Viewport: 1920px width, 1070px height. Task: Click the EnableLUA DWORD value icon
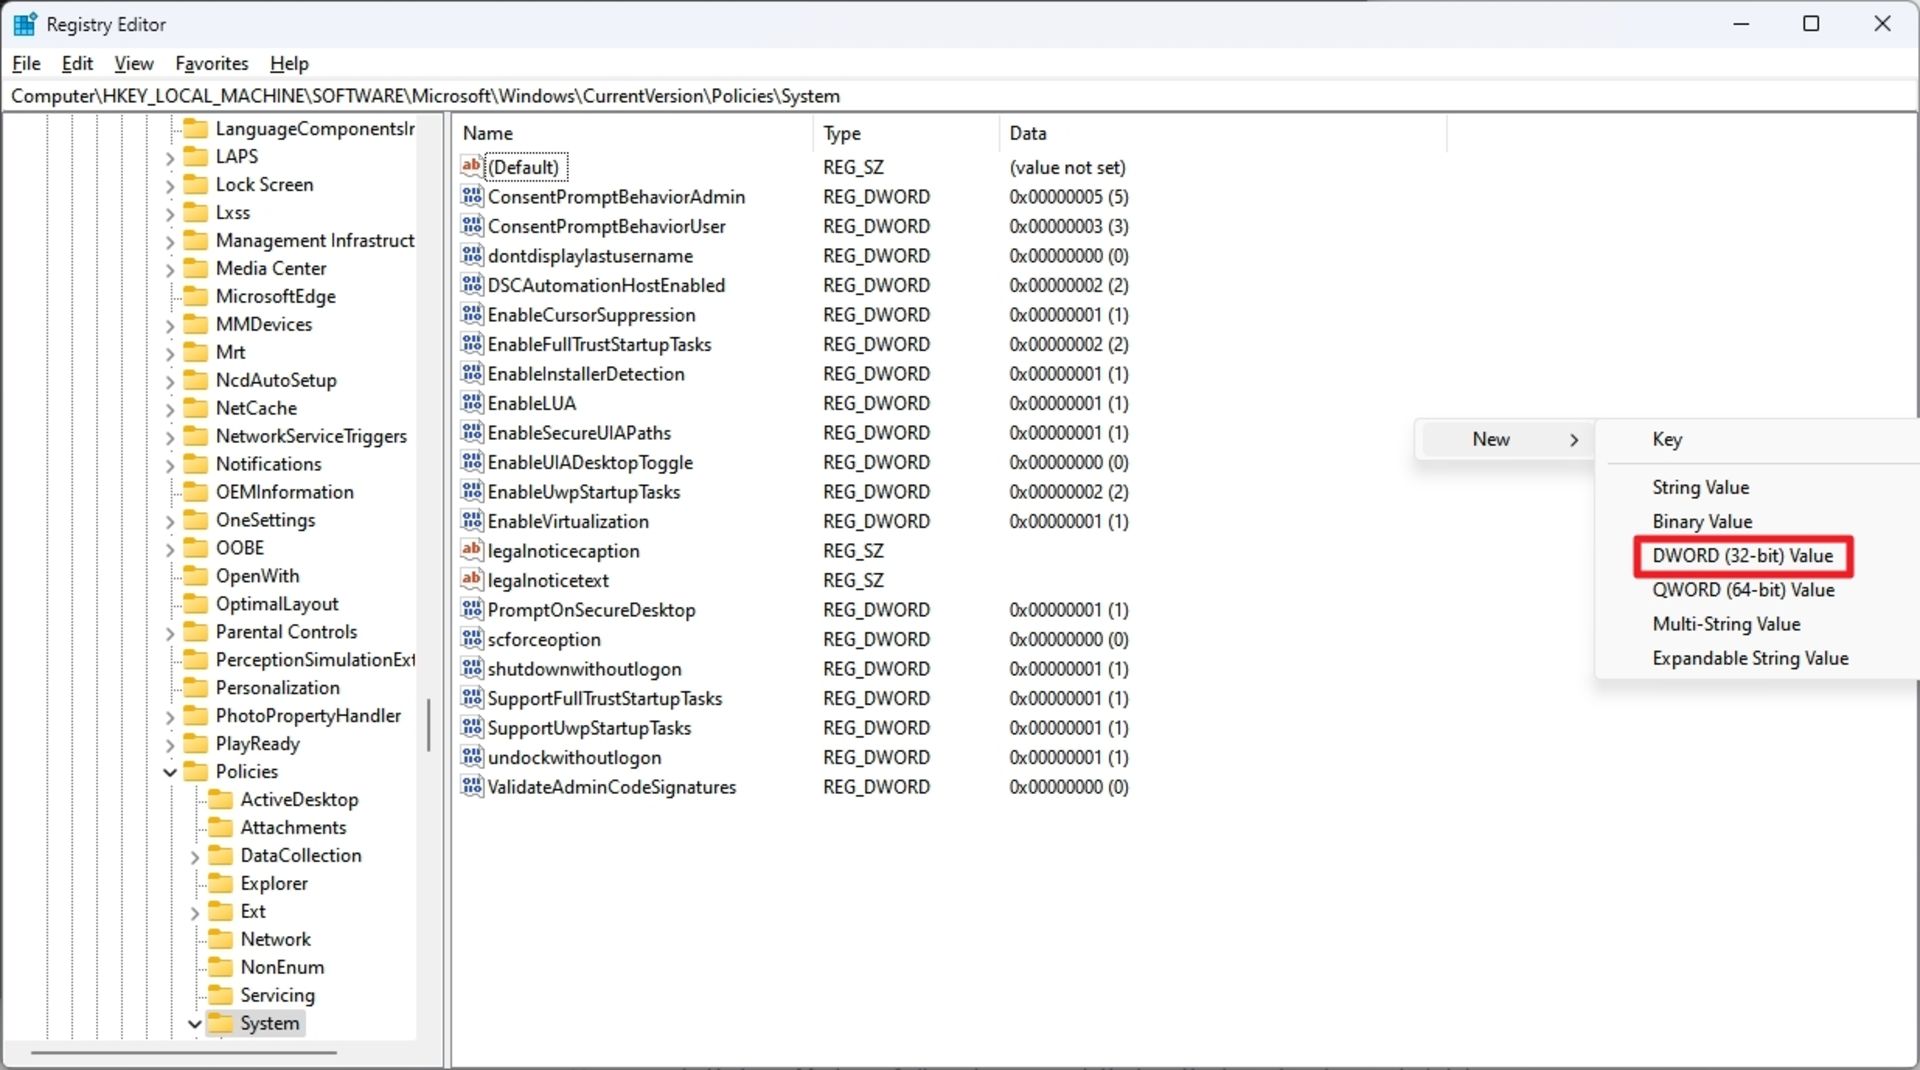pyautogui.click(x=472, y=403)
